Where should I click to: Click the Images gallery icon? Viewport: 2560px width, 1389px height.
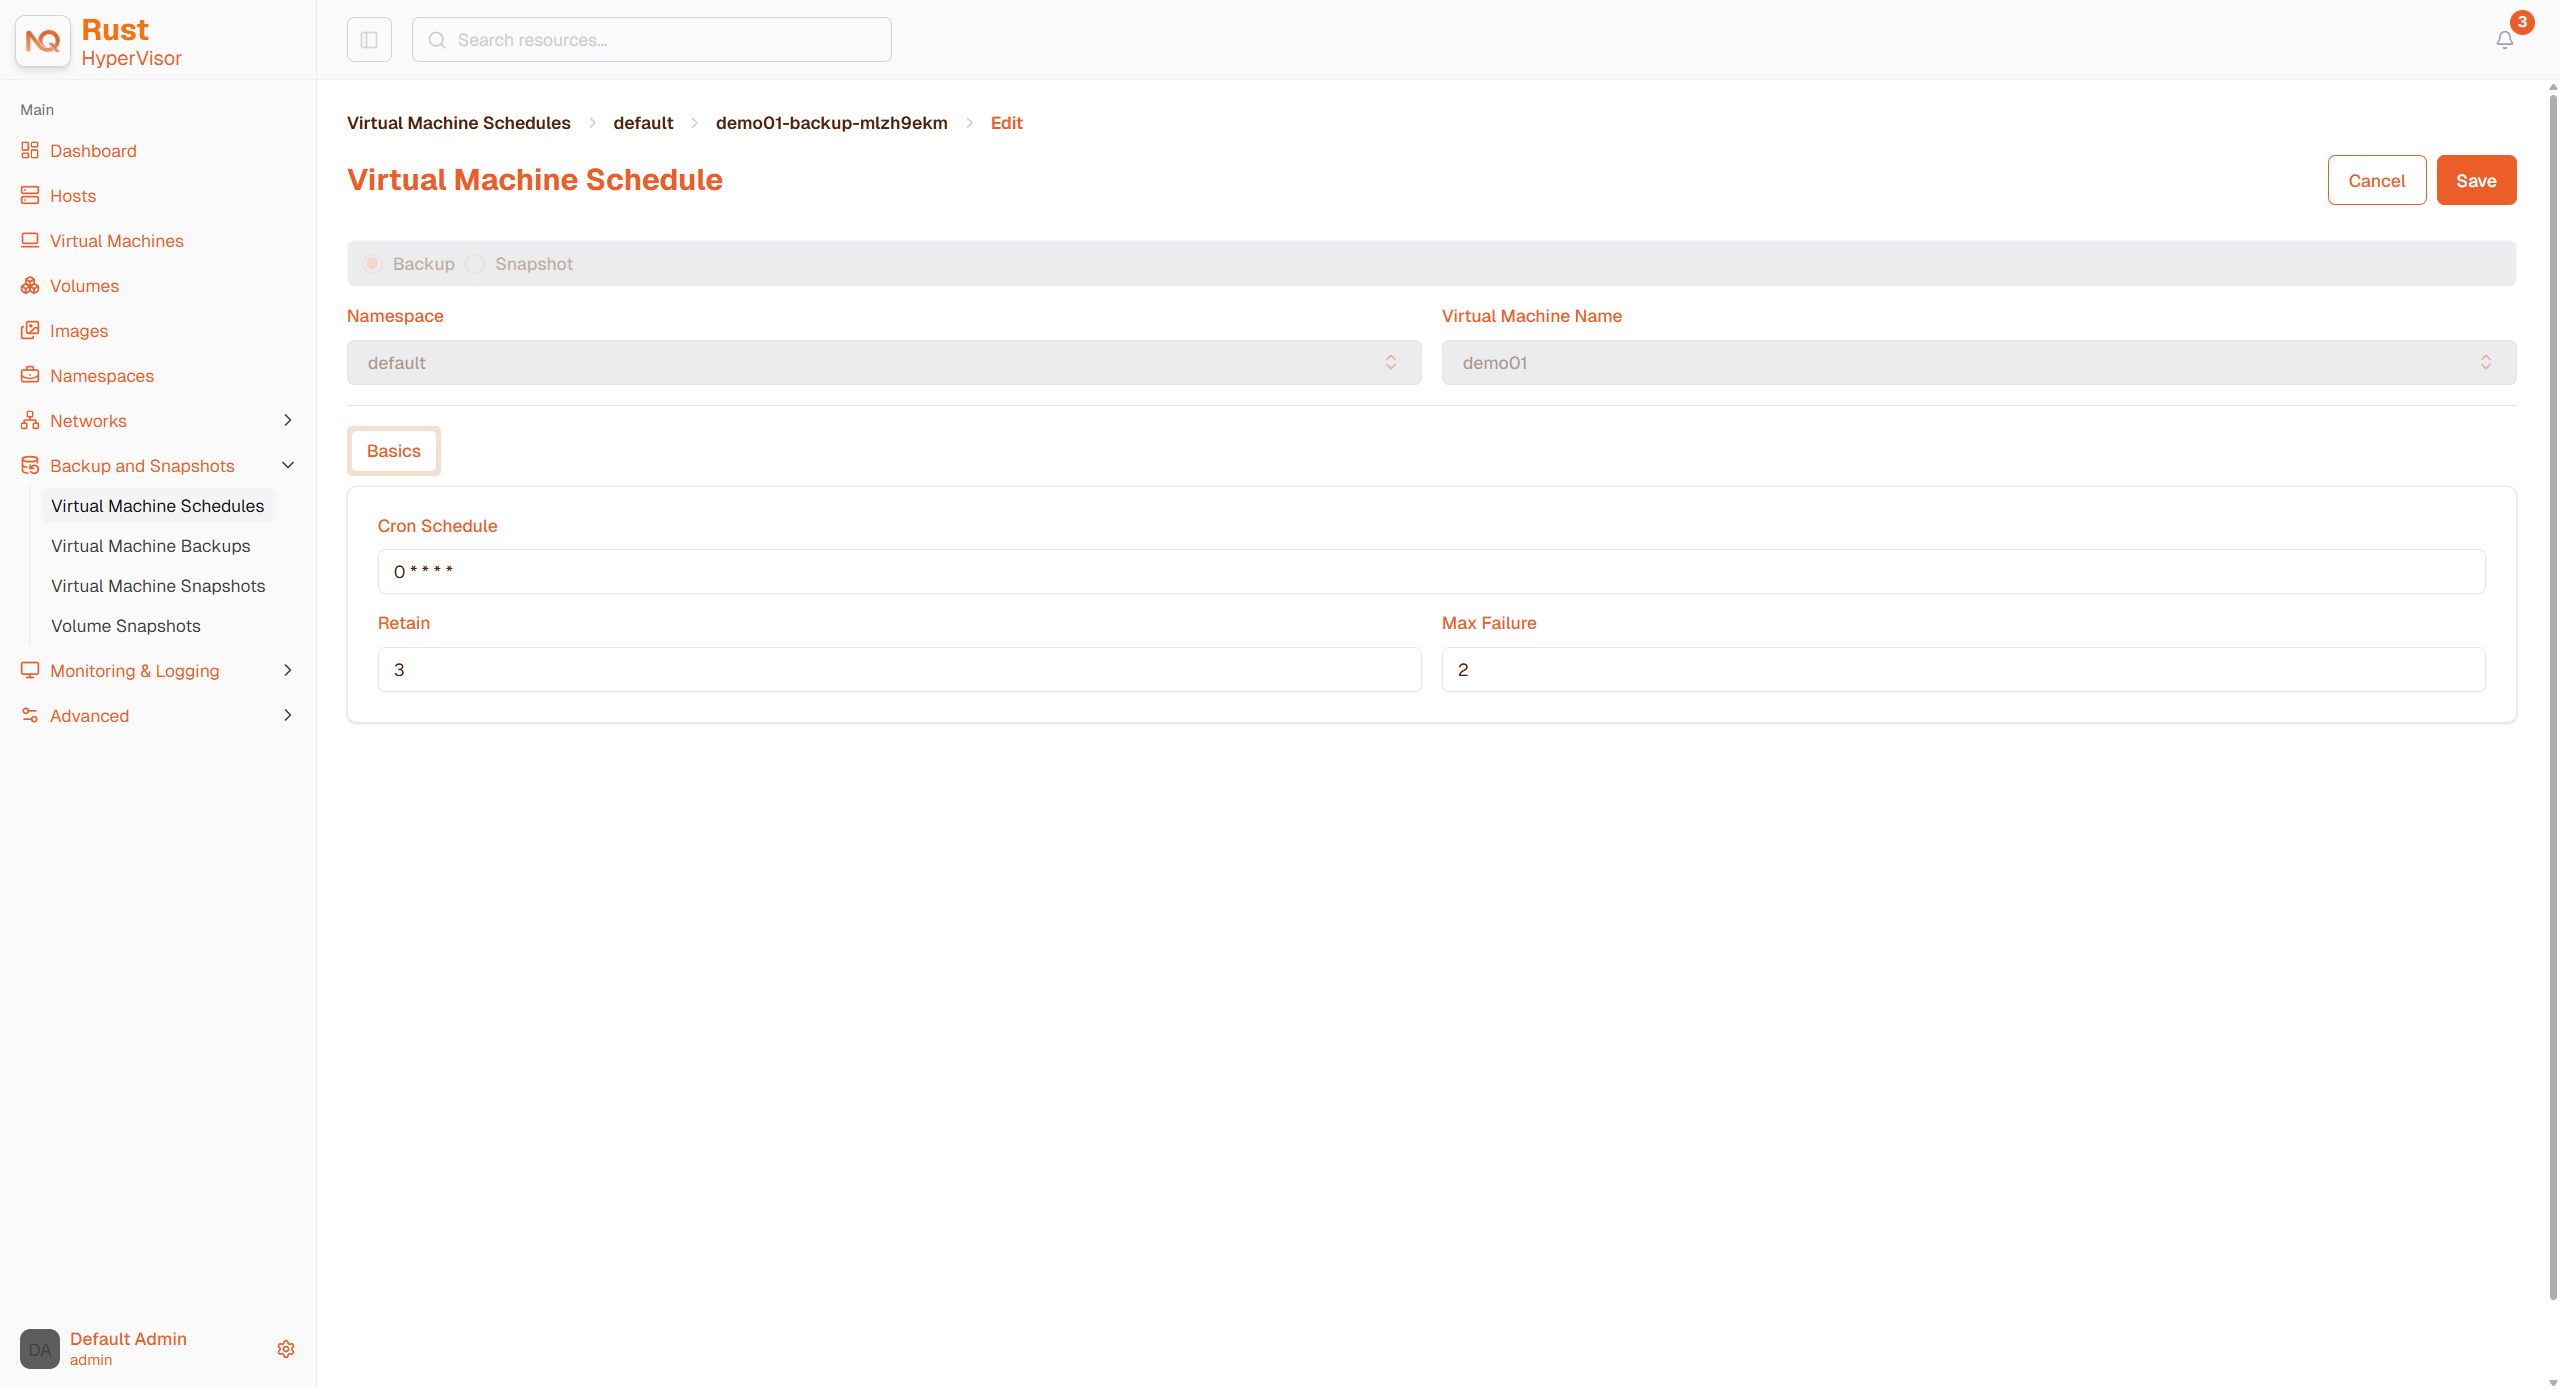[30, 331]
